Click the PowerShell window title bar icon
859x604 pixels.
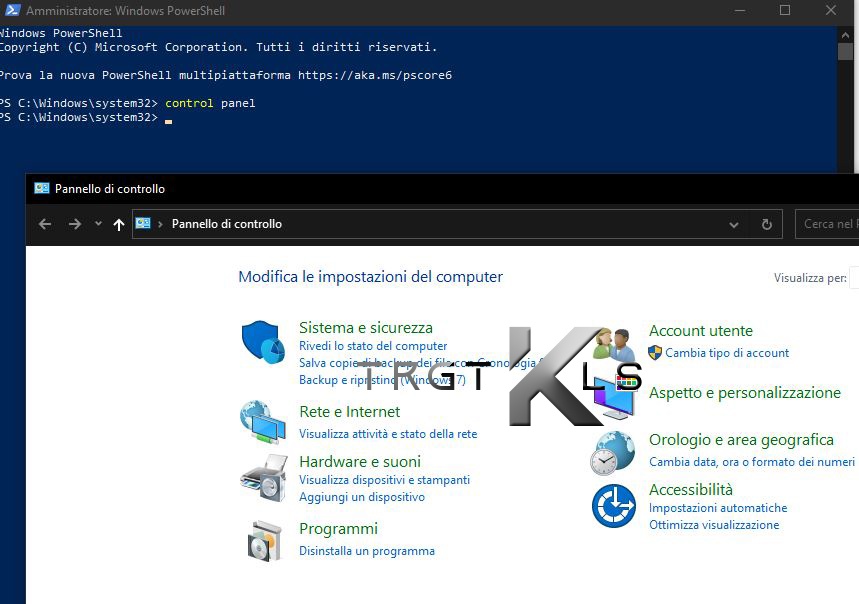[11, 11]
